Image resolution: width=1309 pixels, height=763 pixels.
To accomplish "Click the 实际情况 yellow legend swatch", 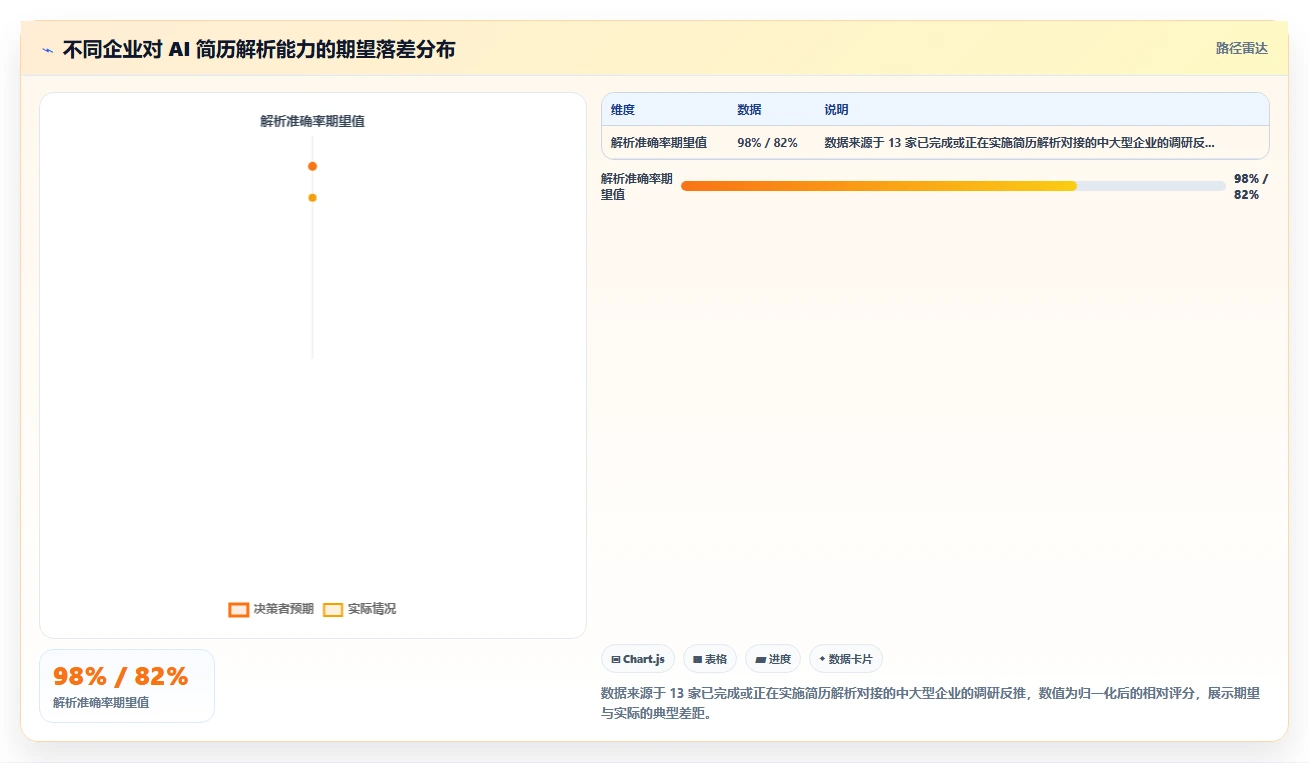I will coord(333,610).
